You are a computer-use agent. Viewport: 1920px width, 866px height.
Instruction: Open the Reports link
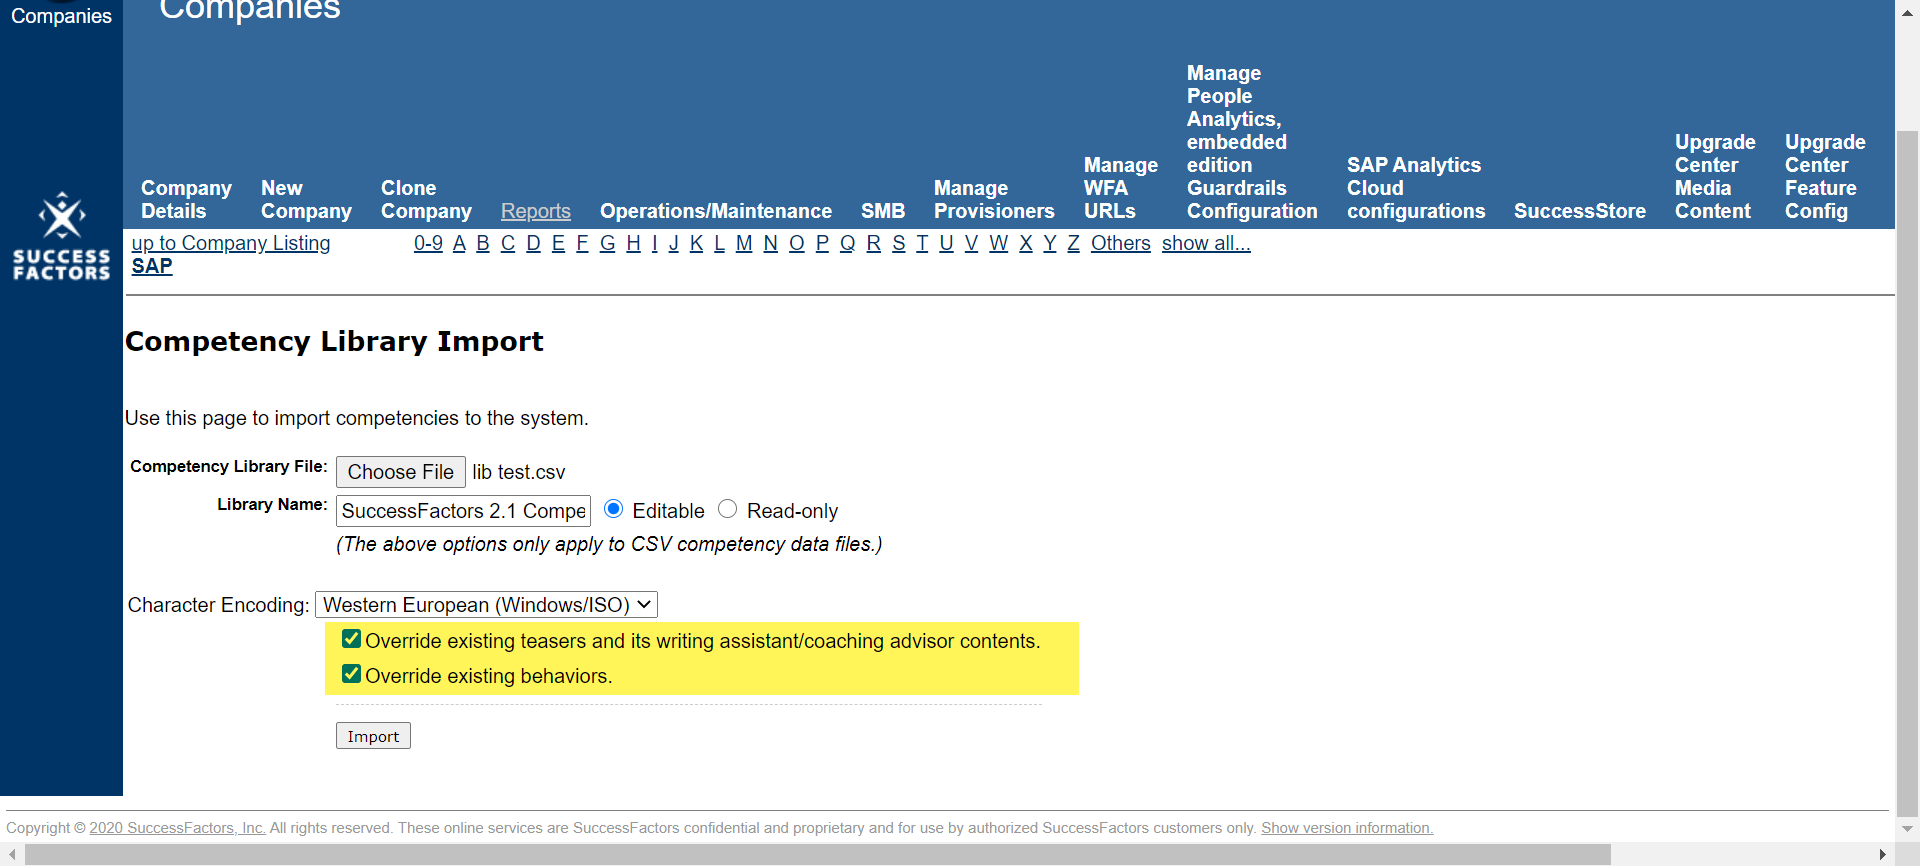coord(536,211)
